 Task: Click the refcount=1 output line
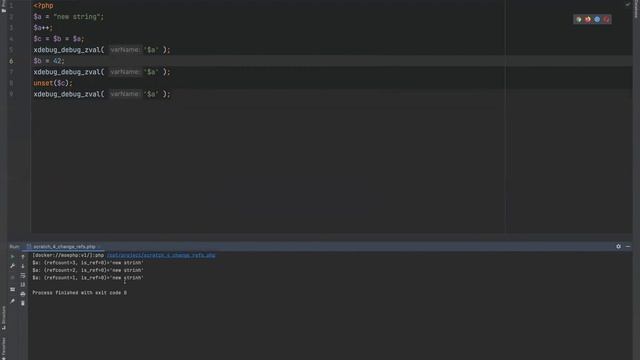click(88, 278)
